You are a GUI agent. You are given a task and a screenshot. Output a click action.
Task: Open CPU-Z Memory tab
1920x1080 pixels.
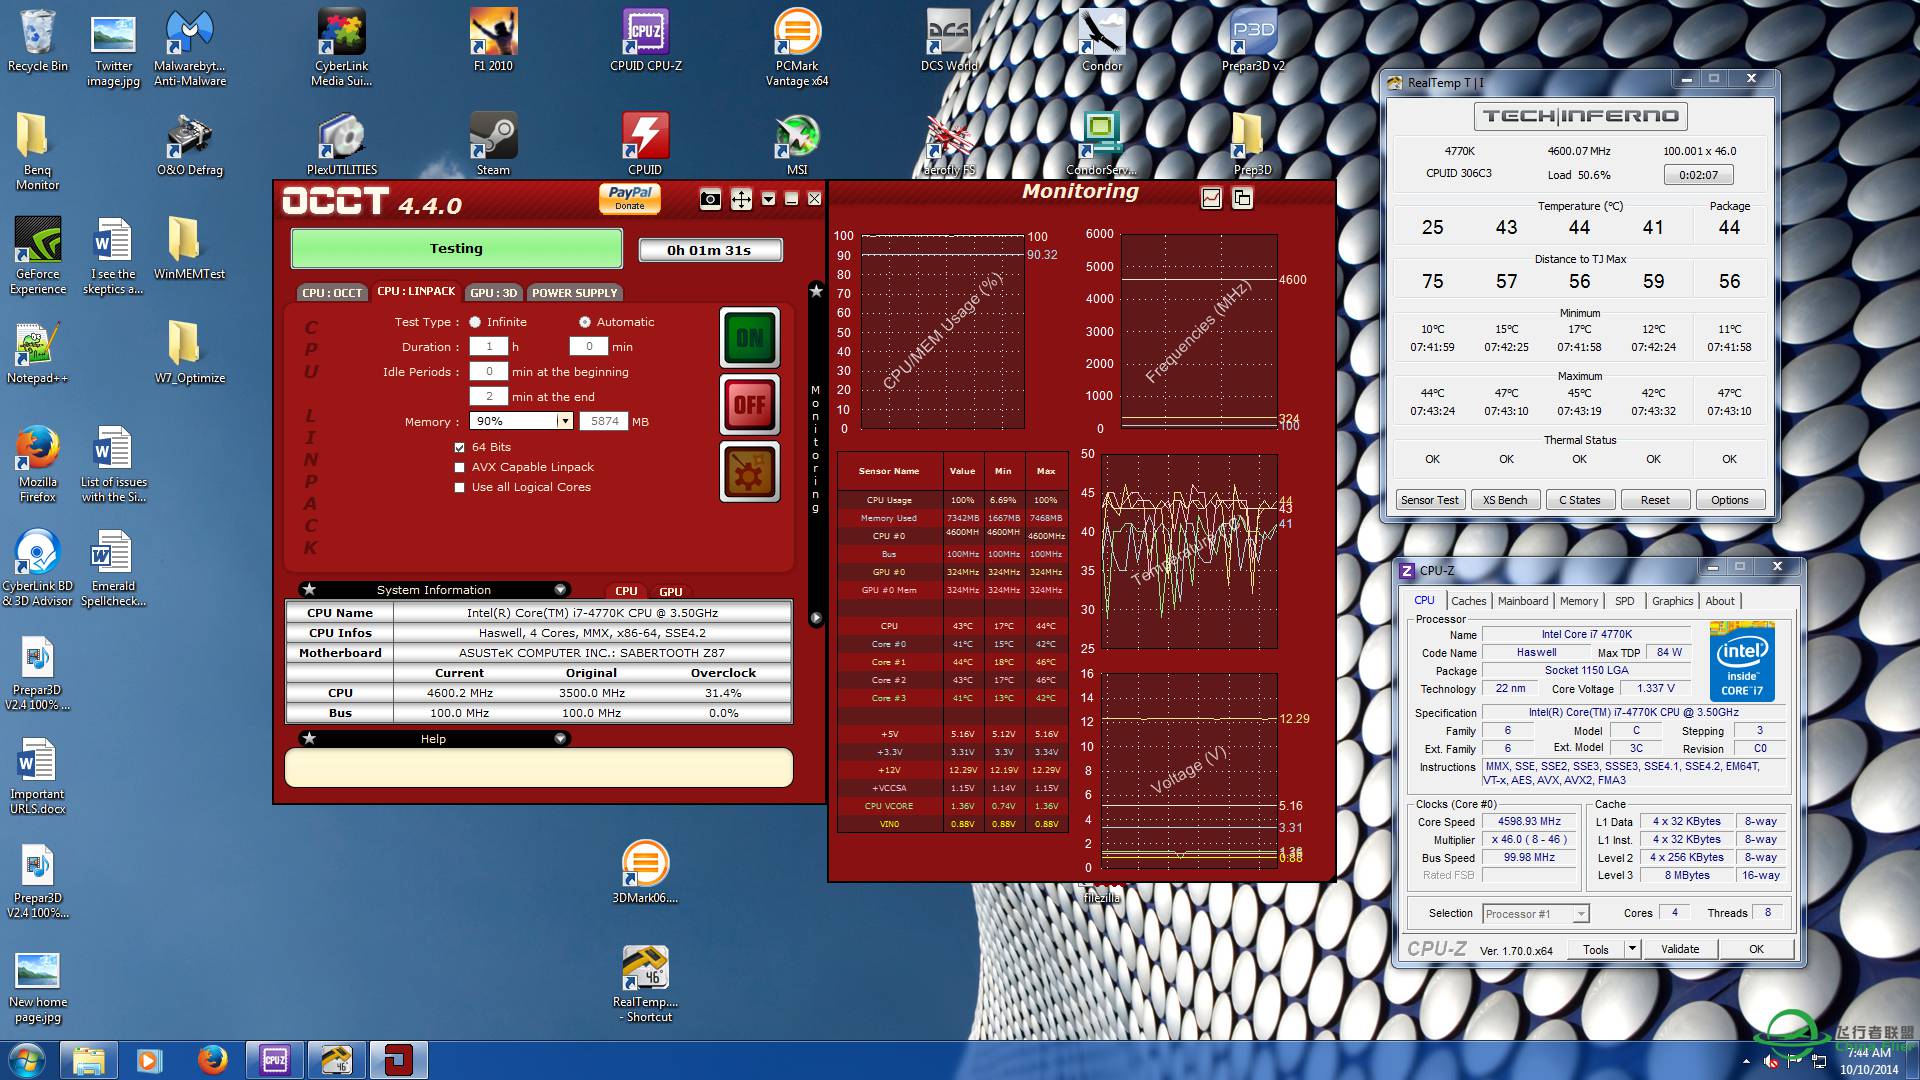click(1579, 601)
